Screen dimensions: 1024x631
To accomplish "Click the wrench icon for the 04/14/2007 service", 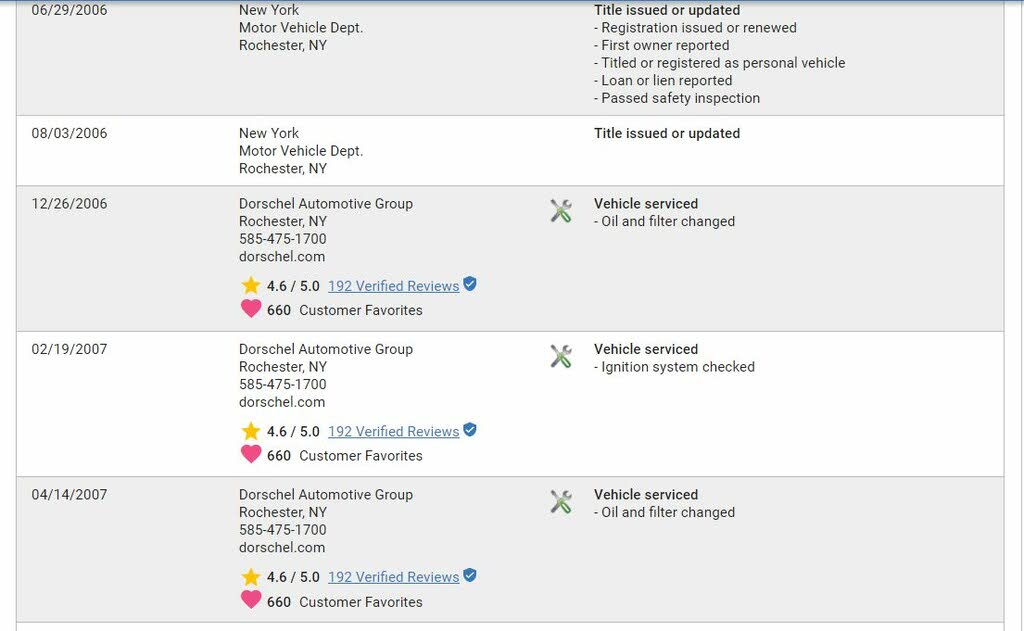I will click(x=560, y=502).
